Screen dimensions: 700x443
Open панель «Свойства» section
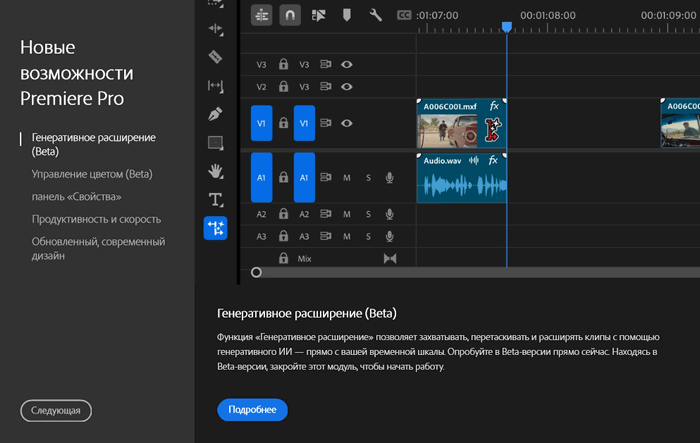tap(76, 196)
